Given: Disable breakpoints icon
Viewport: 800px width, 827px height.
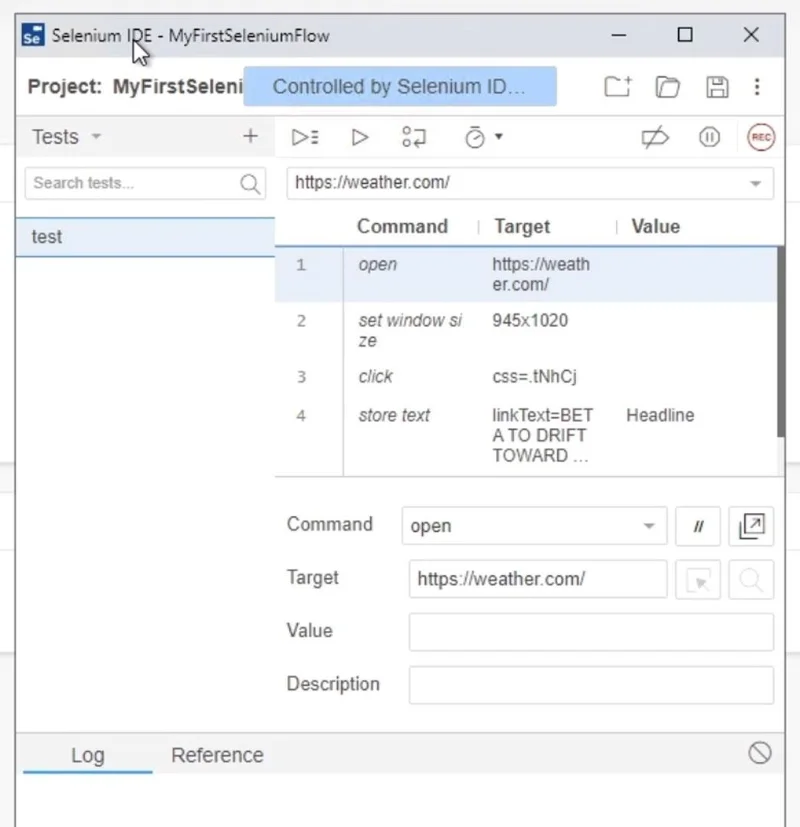Looking at the screenshot, I should pos(655,138).
